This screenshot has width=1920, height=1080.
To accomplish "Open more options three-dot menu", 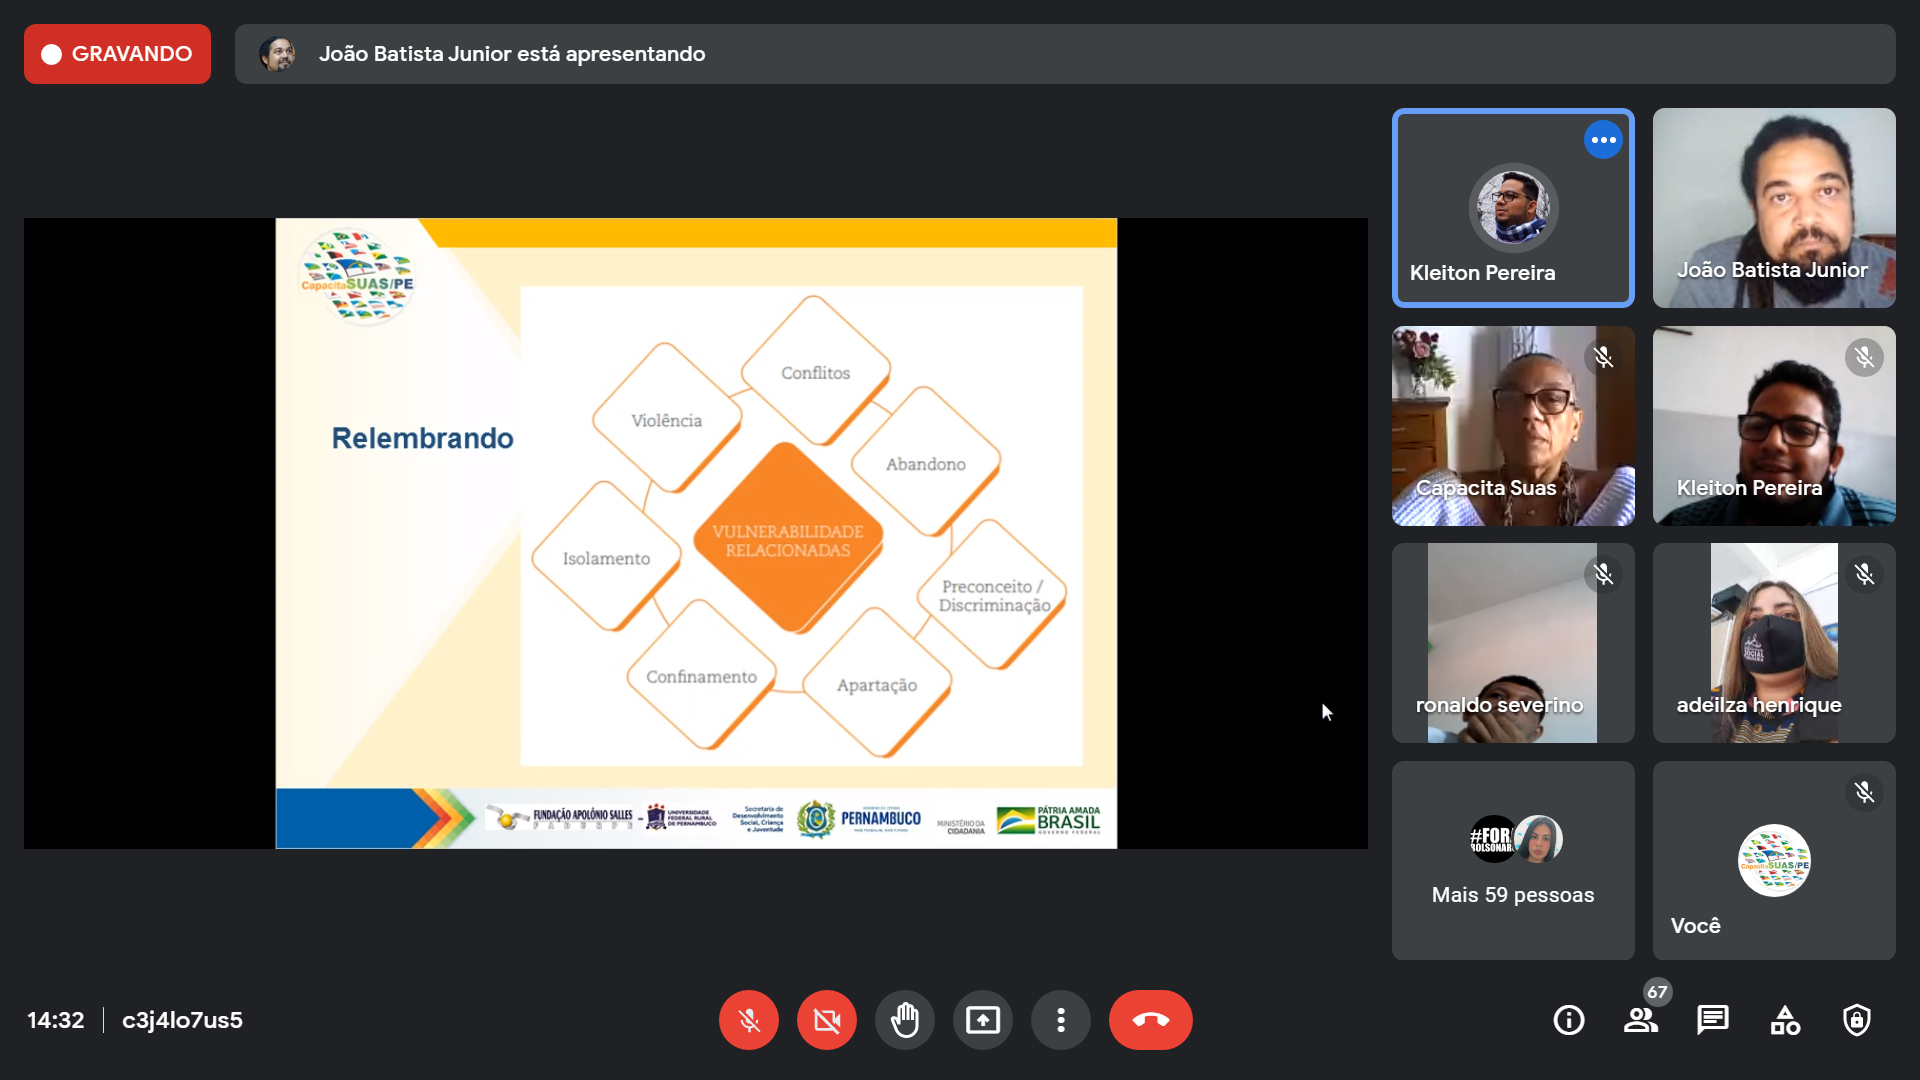I will [1060, 1020].
